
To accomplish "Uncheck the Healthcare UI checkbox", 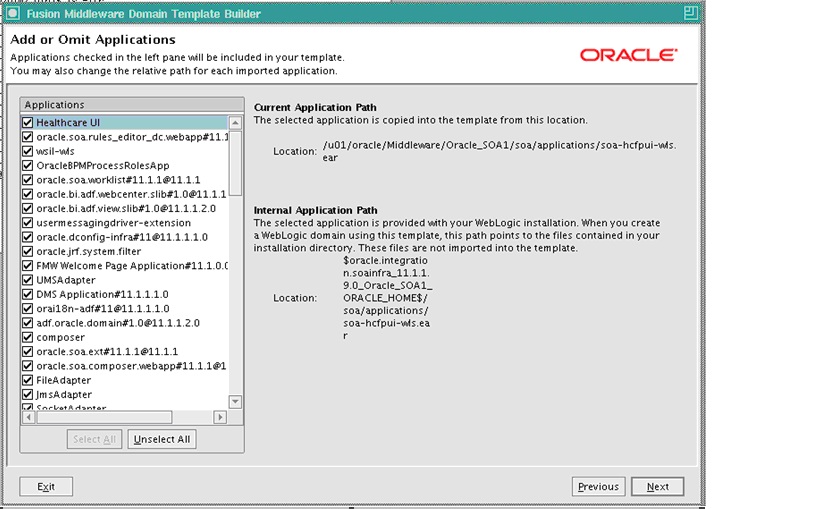I will [x=28, y=122].
